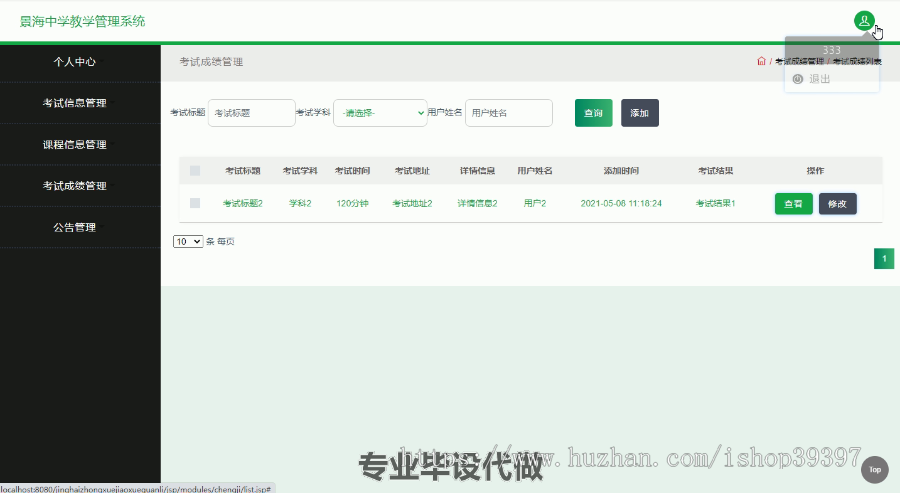The image size is (900, 493).
Task: Click the 120分钟 table cell
Action: [352, 203]
